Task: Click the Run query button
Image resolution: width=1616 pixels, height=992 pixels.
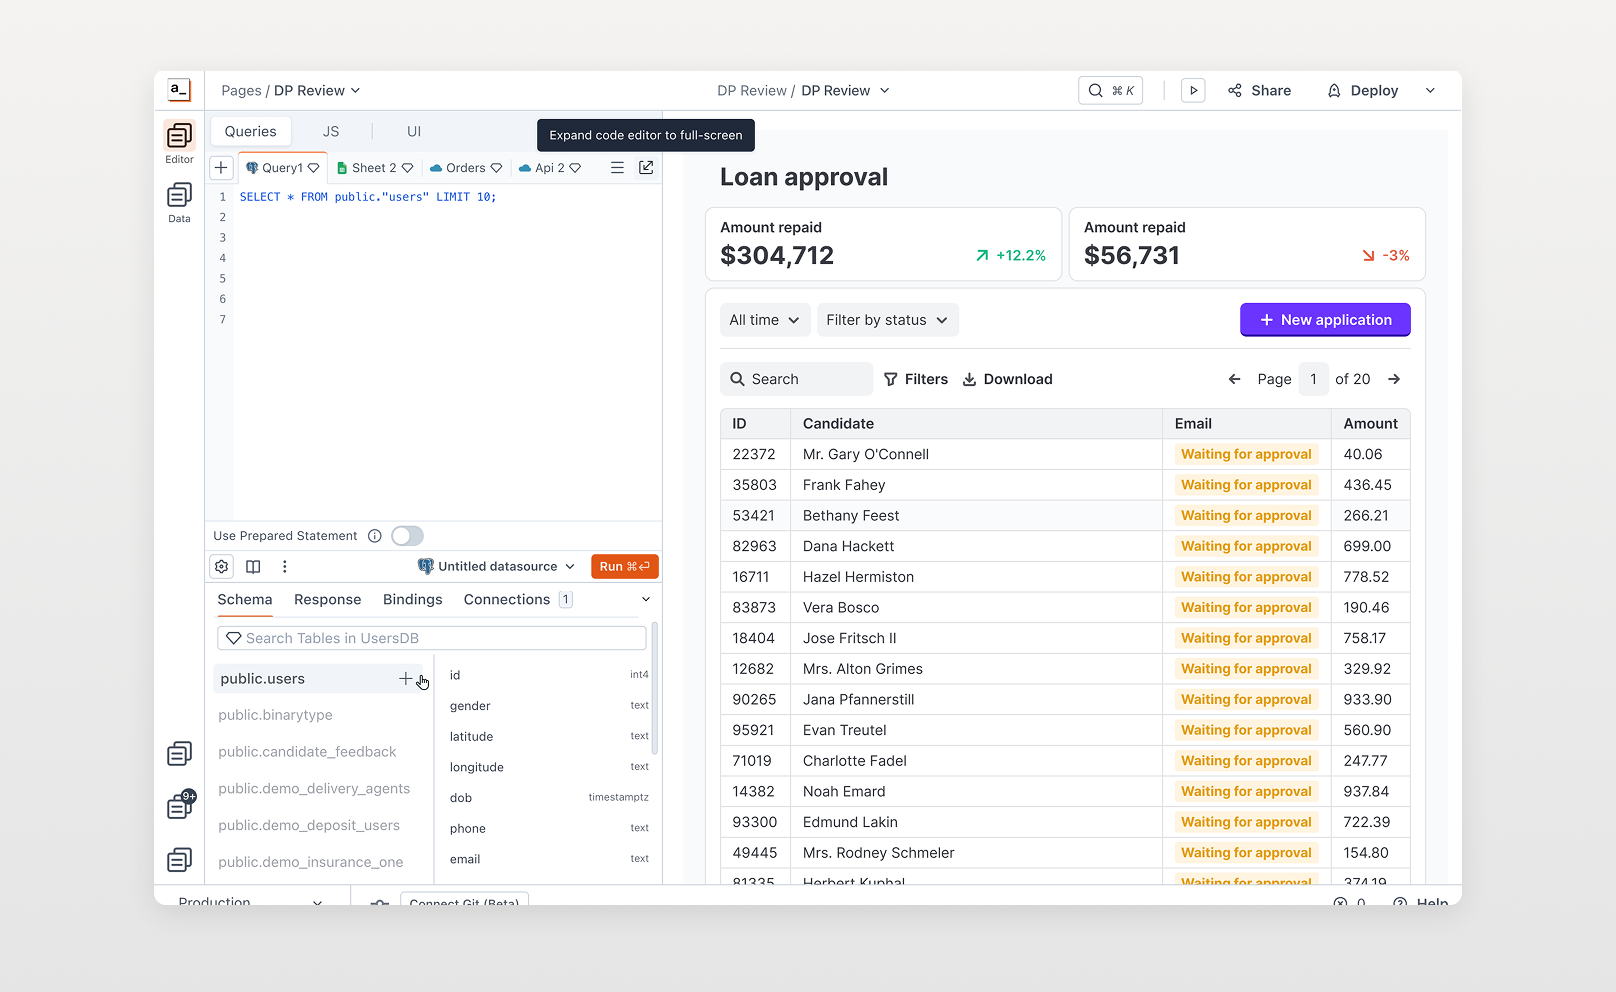Action: coord(625,566)
